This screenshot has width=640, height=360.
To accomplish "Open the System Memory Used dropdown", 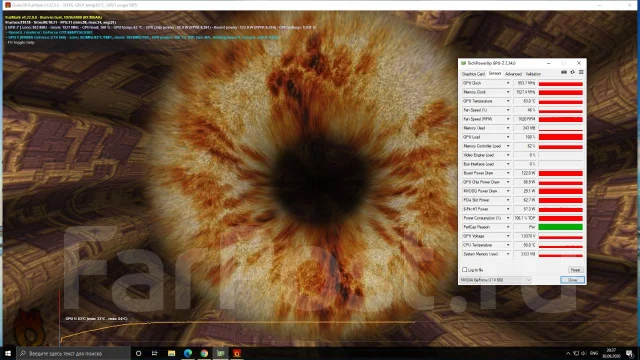I will tap(508, 254).
